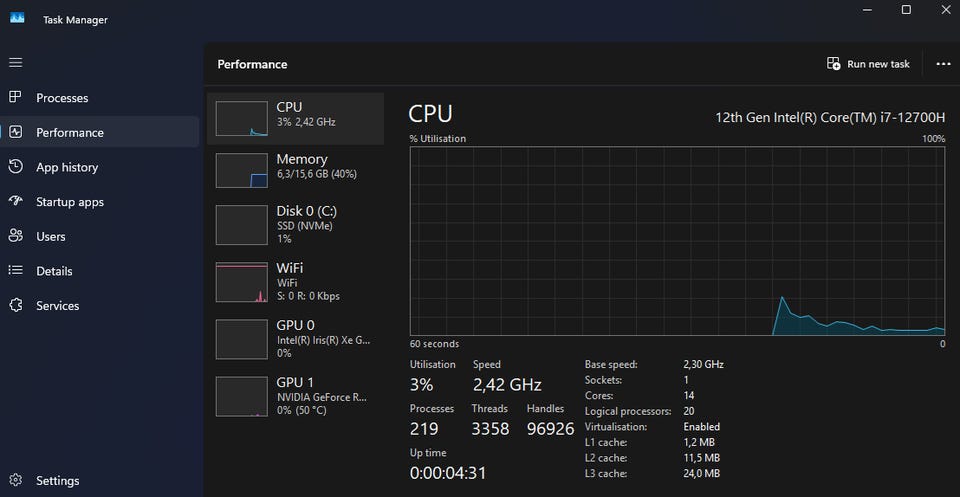Screen dimensions: 960x497
Task: Click the % Utilisation graph label
Action: click(438, 139)
